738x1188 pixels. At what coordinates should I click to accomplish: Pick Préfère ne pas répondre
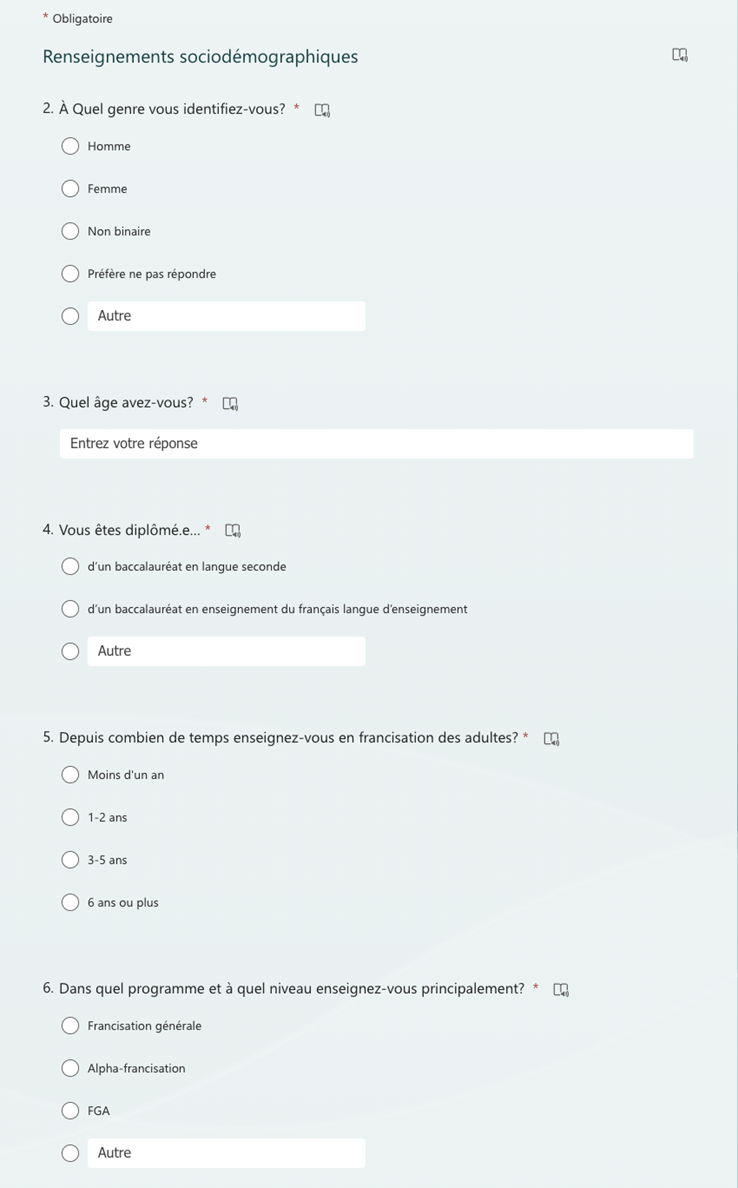(x=70, y=274)
